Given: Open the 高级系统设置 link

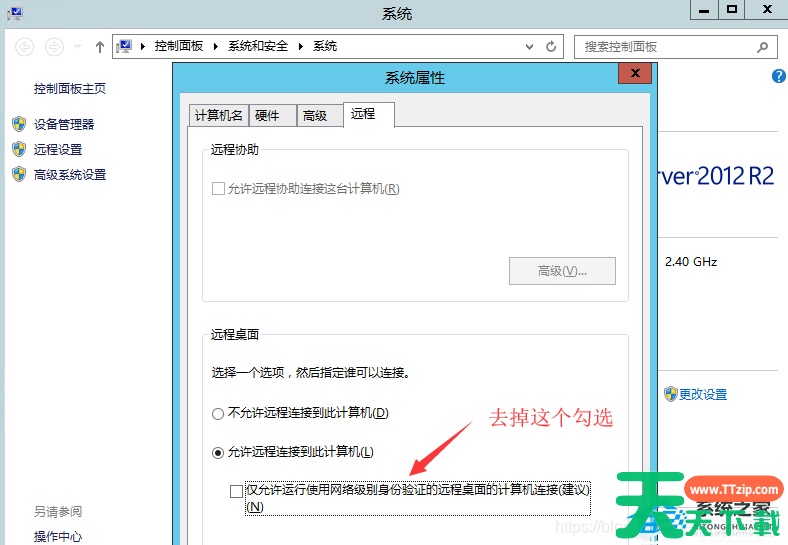Looking at the screenshot, I should click(x=70, y=174).
